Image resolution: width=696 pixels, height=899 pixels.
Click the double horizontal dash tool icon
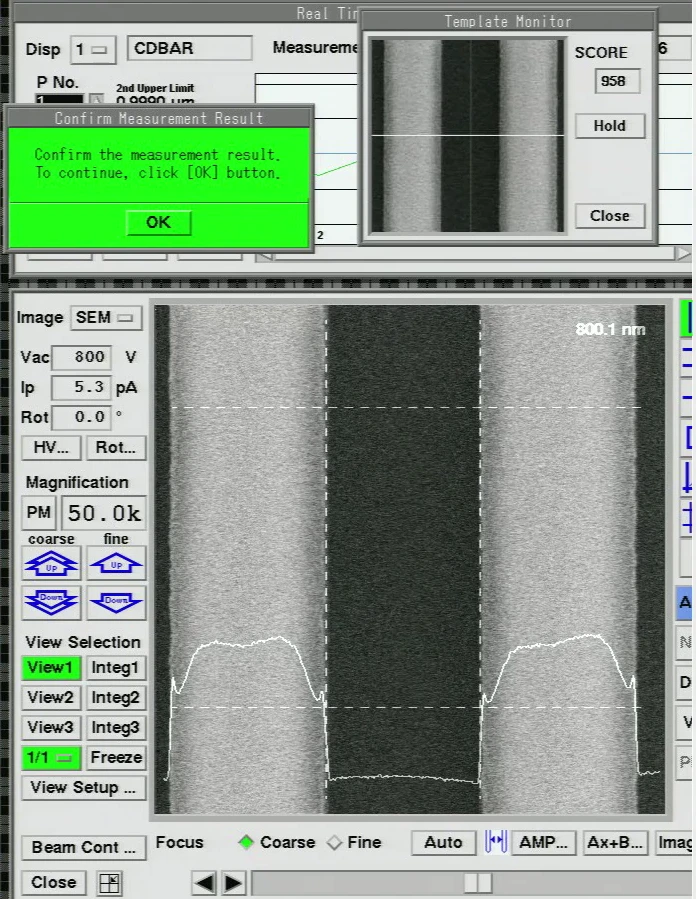pyautogui.click(x=686, y=356)
